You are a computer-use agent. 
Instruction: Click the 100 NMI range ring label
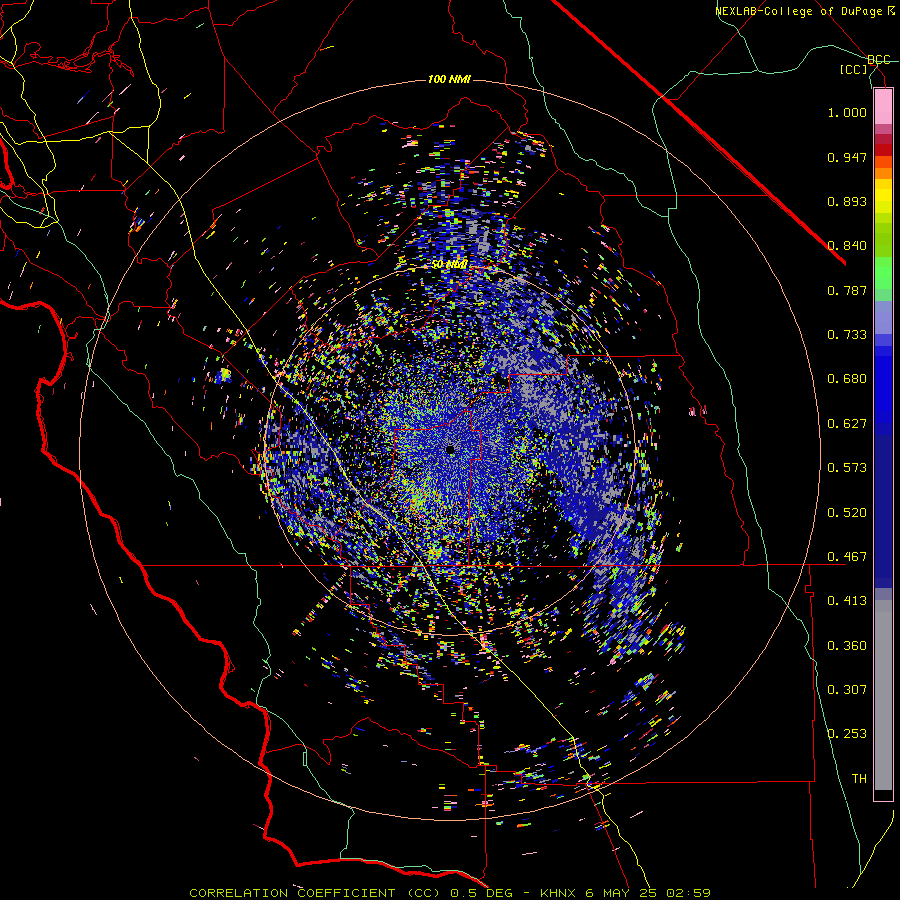tap(449, 79)
